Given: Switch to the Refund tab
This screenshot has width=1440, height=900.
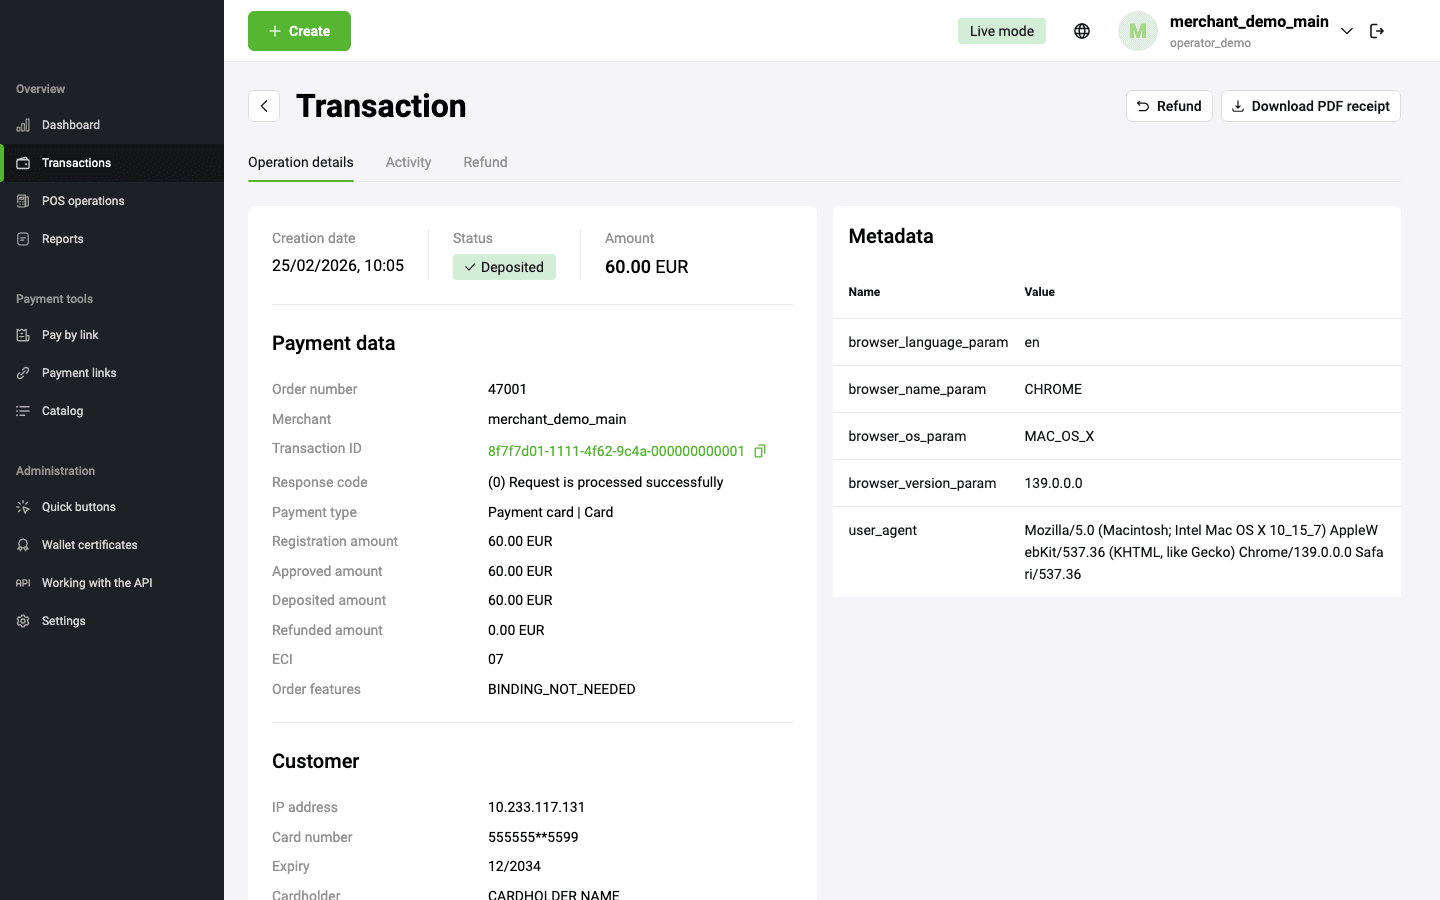Looking at the screenshot, I should point(485,162).
